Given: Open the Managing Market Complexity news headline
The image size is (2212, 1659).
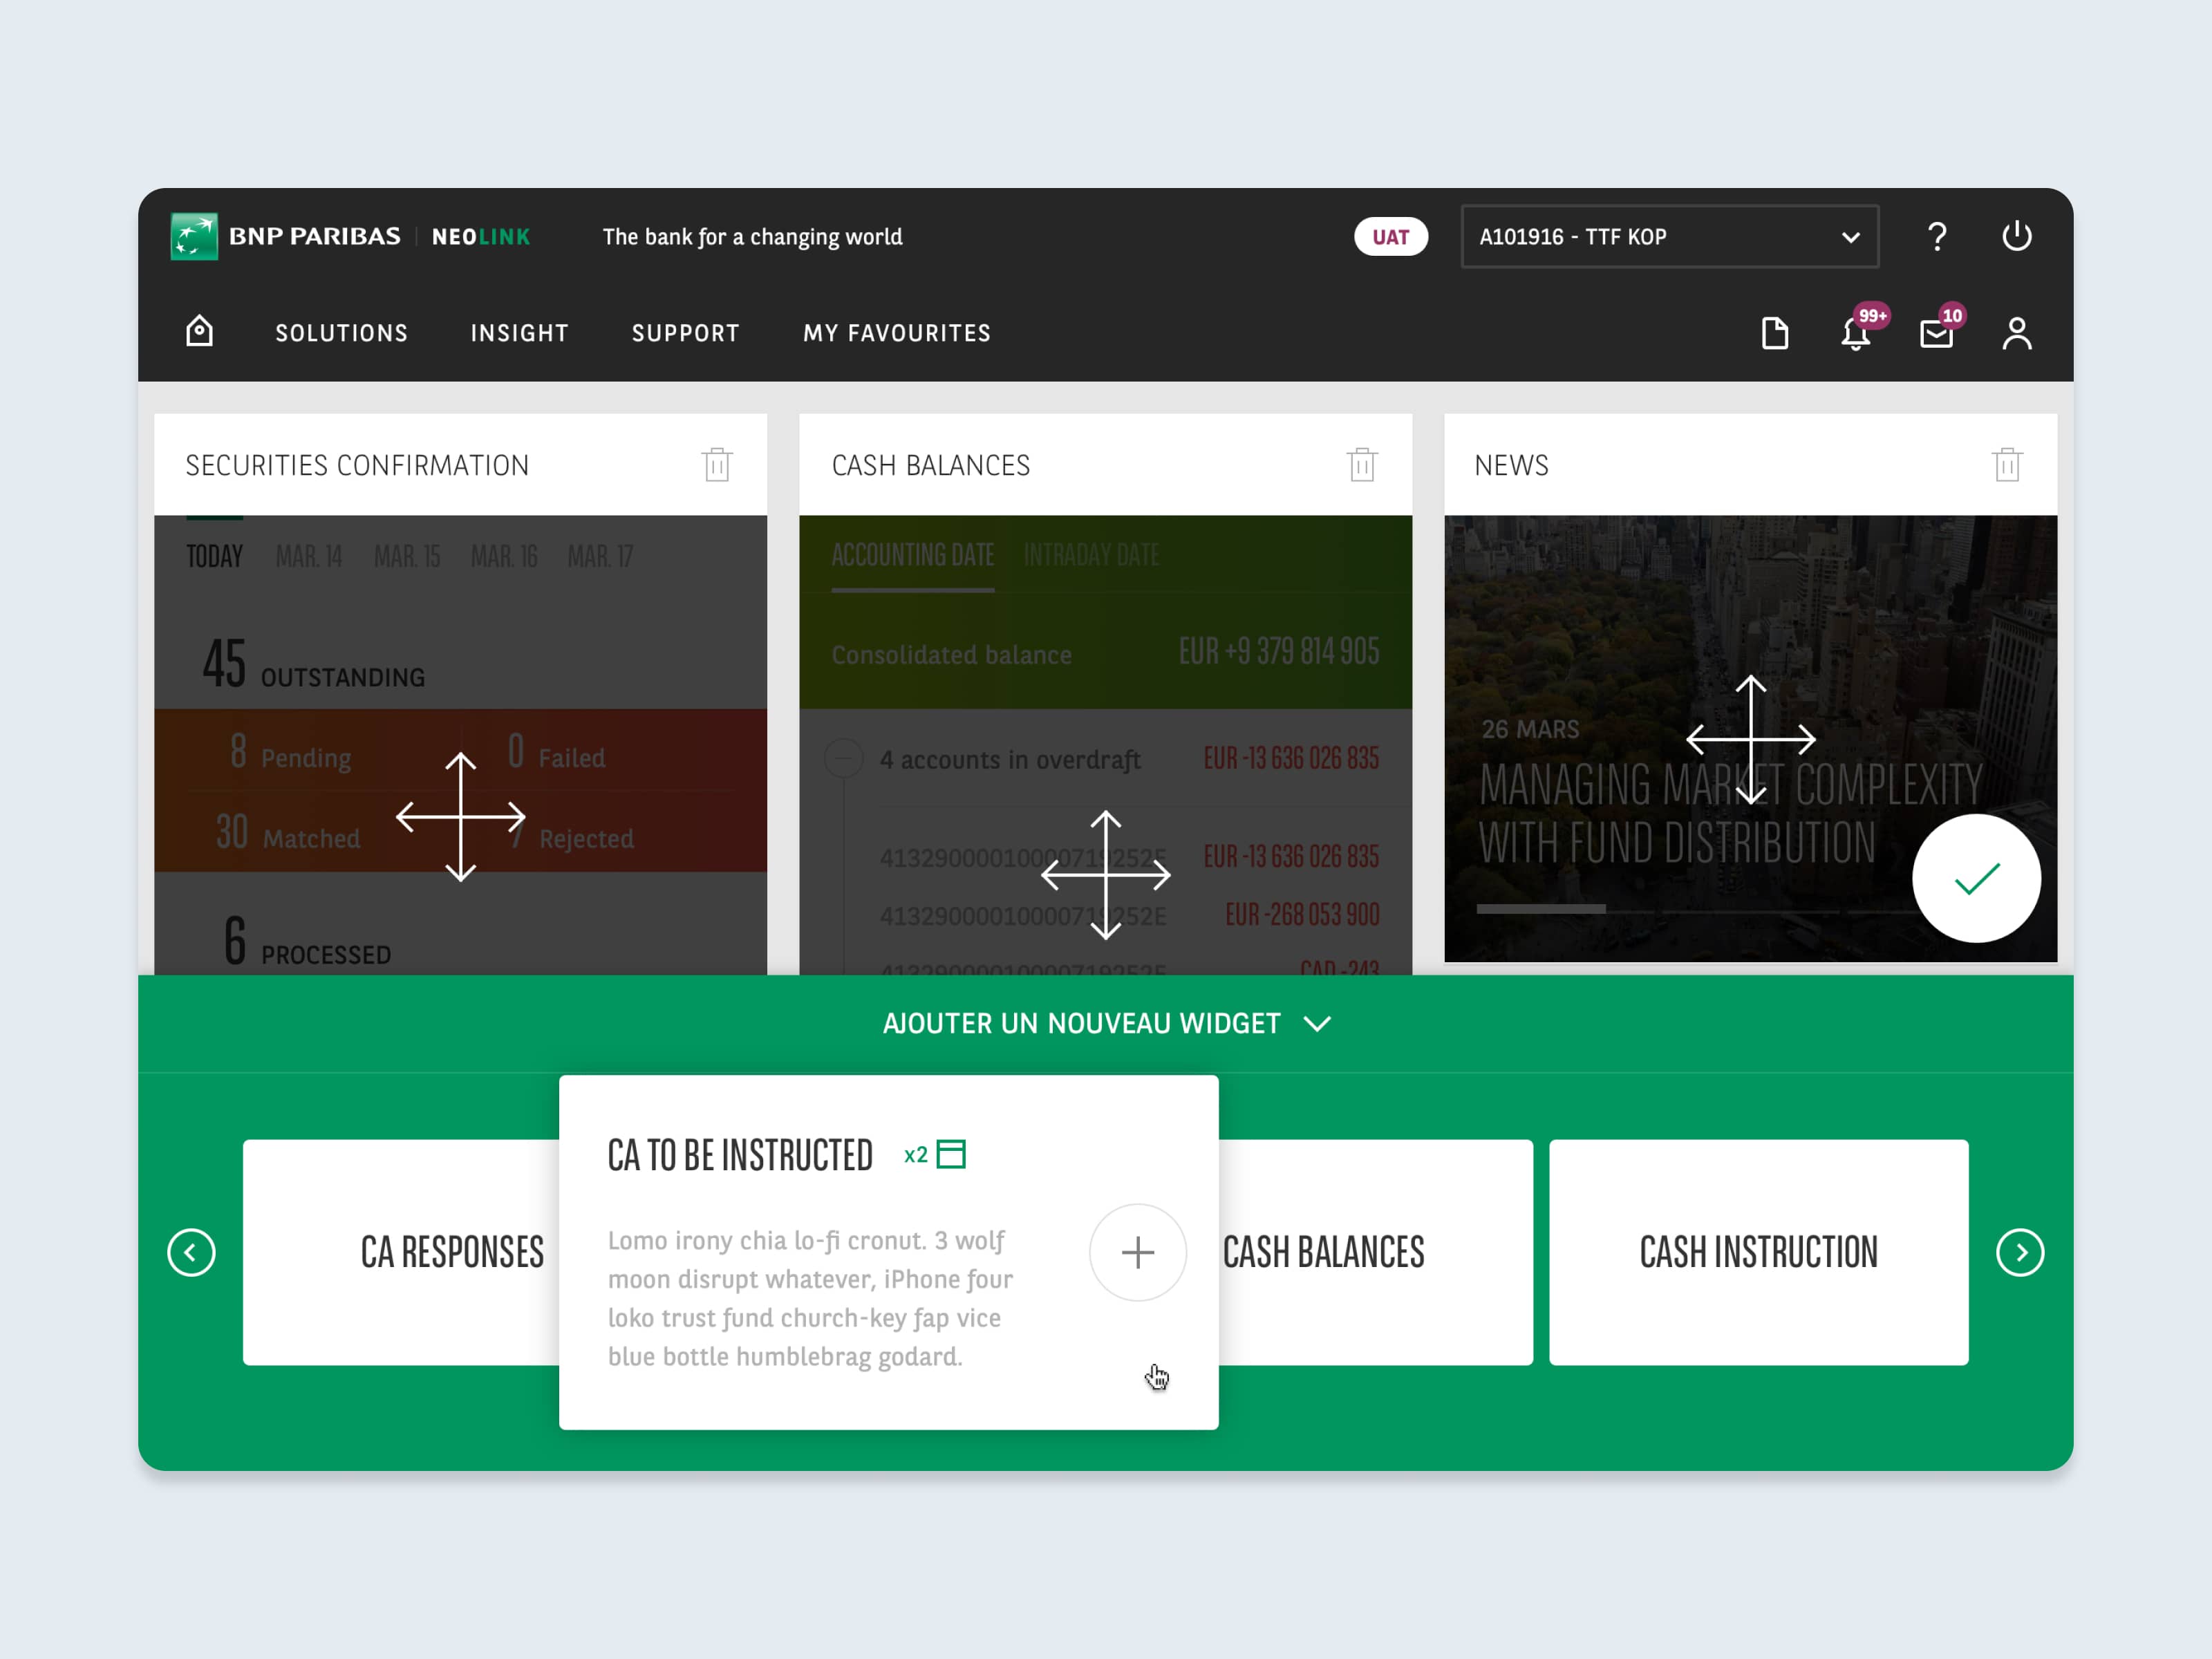Looking at the screenshot, I should [1730, 814].
